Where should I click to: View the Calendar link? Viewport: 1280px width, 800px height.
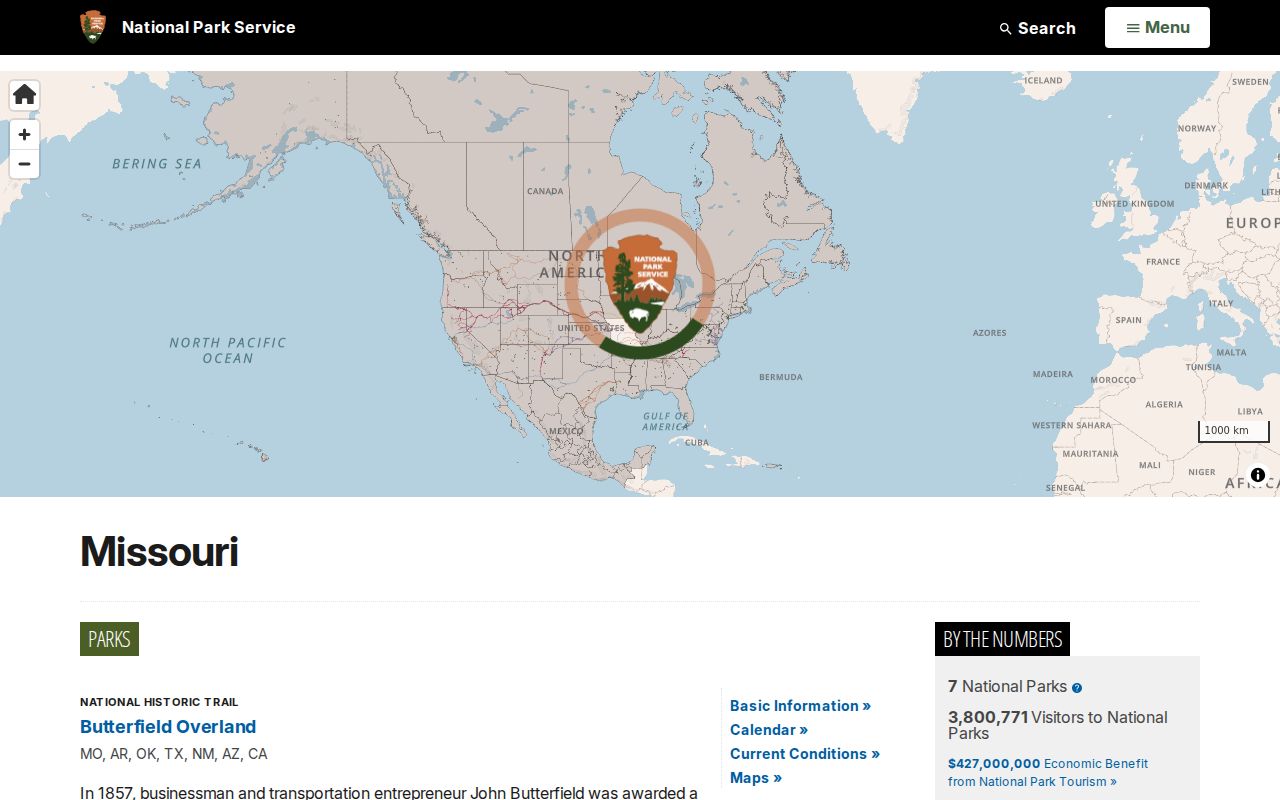pos(769,730)
